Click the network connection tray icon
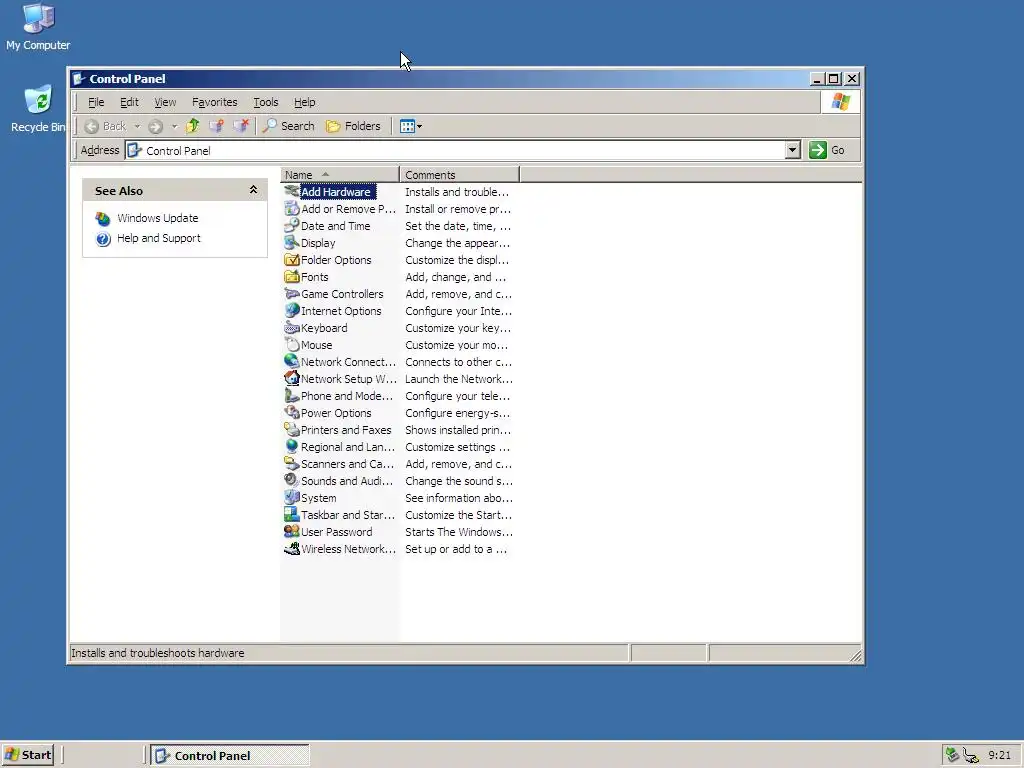Image resolution: width=1024 pixels, height=768 pixels. 971,756
